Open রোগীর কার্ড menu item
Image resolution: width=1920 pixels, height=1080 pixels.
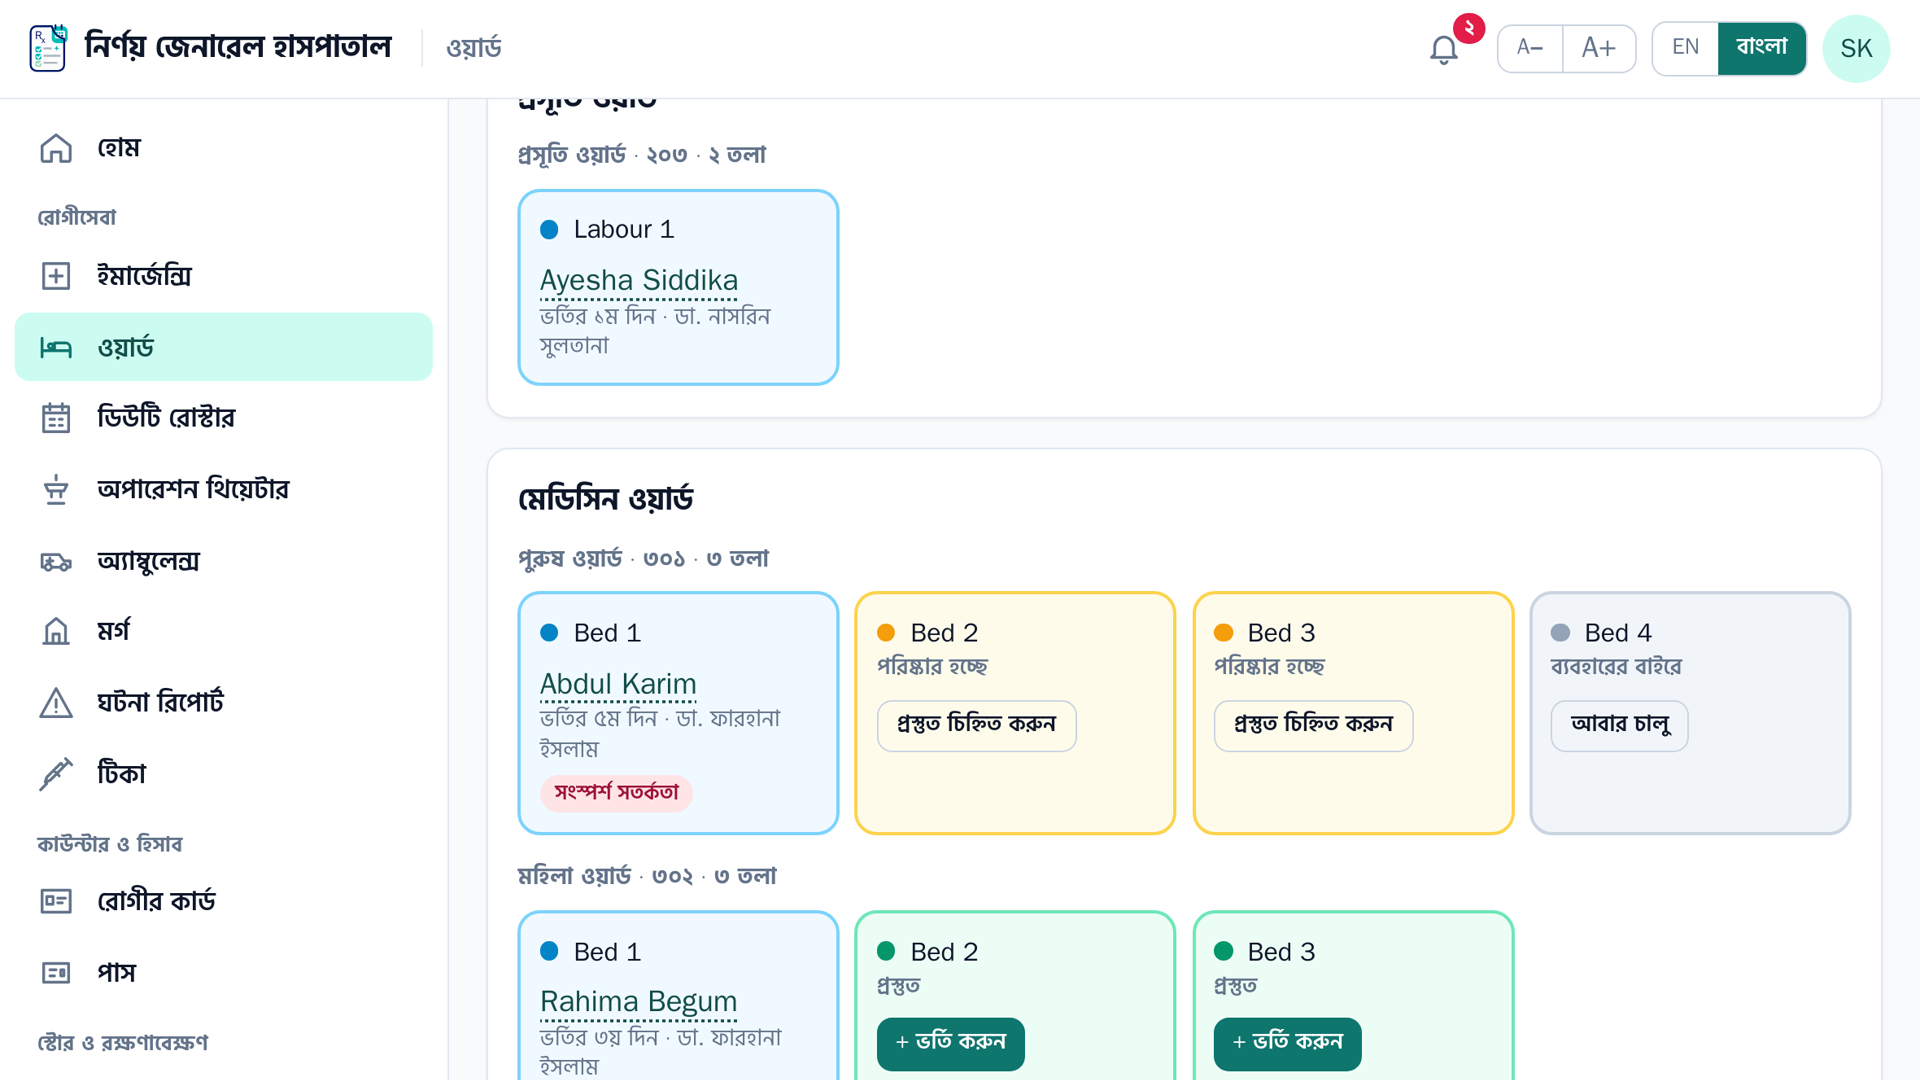pyautogui.click(x=224, y=901)
